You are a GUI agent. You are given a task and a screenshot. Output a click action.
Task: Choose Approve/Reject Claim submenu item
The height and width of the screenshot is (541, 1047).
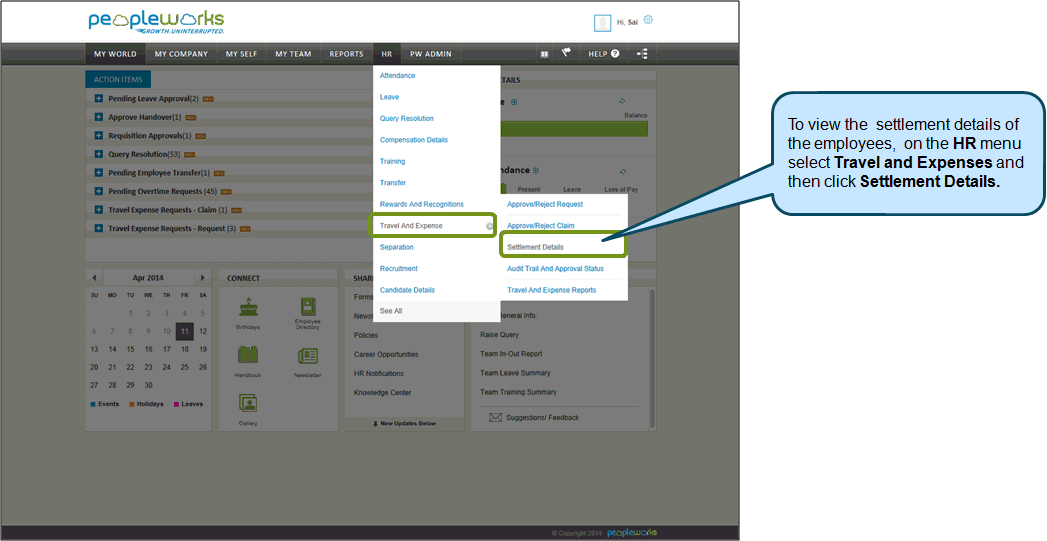point(541,226)
